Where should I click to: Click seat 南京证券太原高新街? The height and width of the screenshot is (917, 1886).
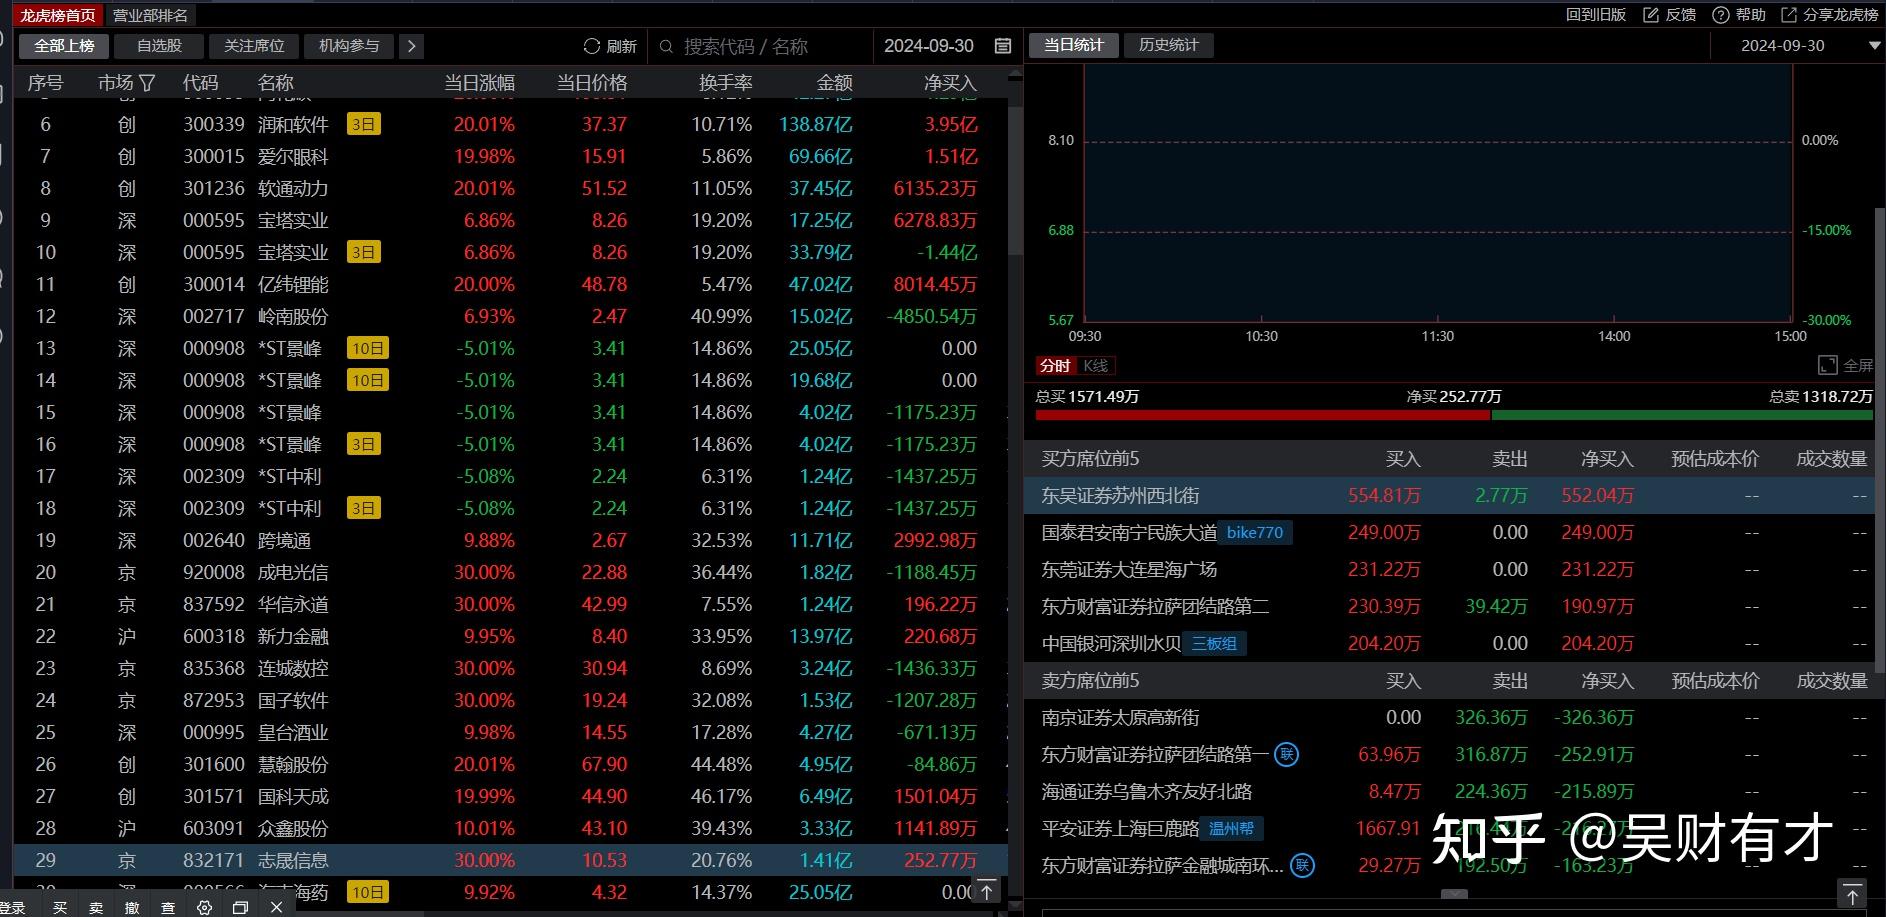click(1120, 717)
